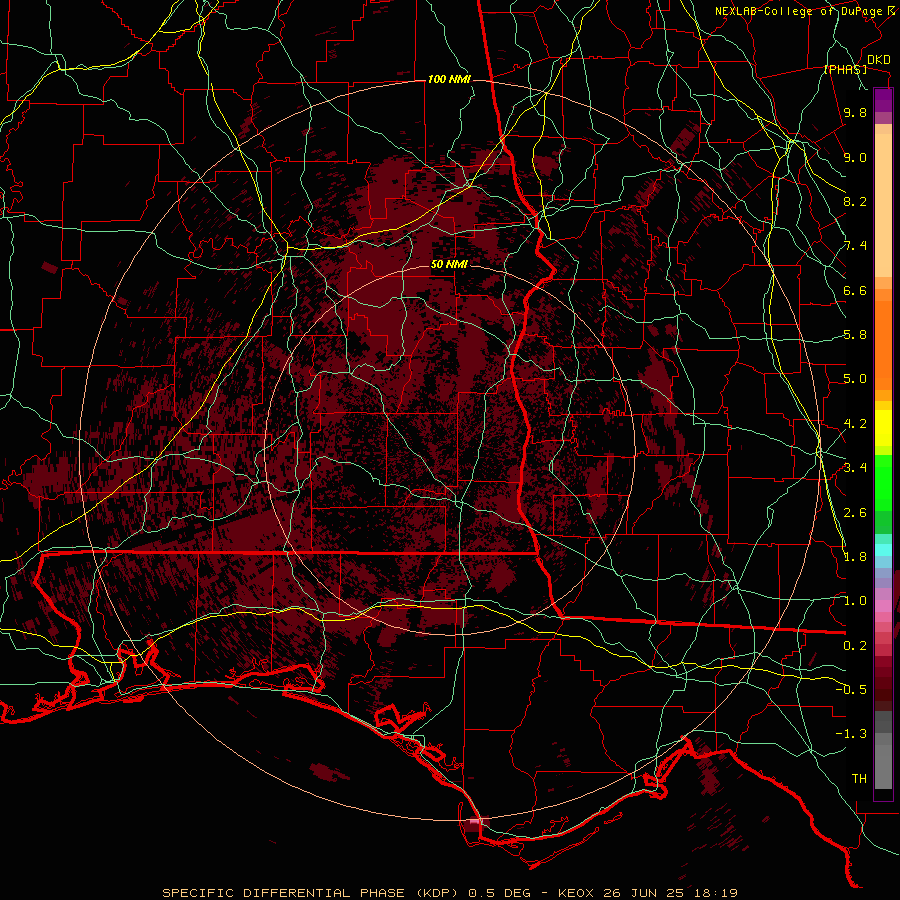The image size is (900, 900).
Task: Click the 6.6 scale value
Action: 855,290
